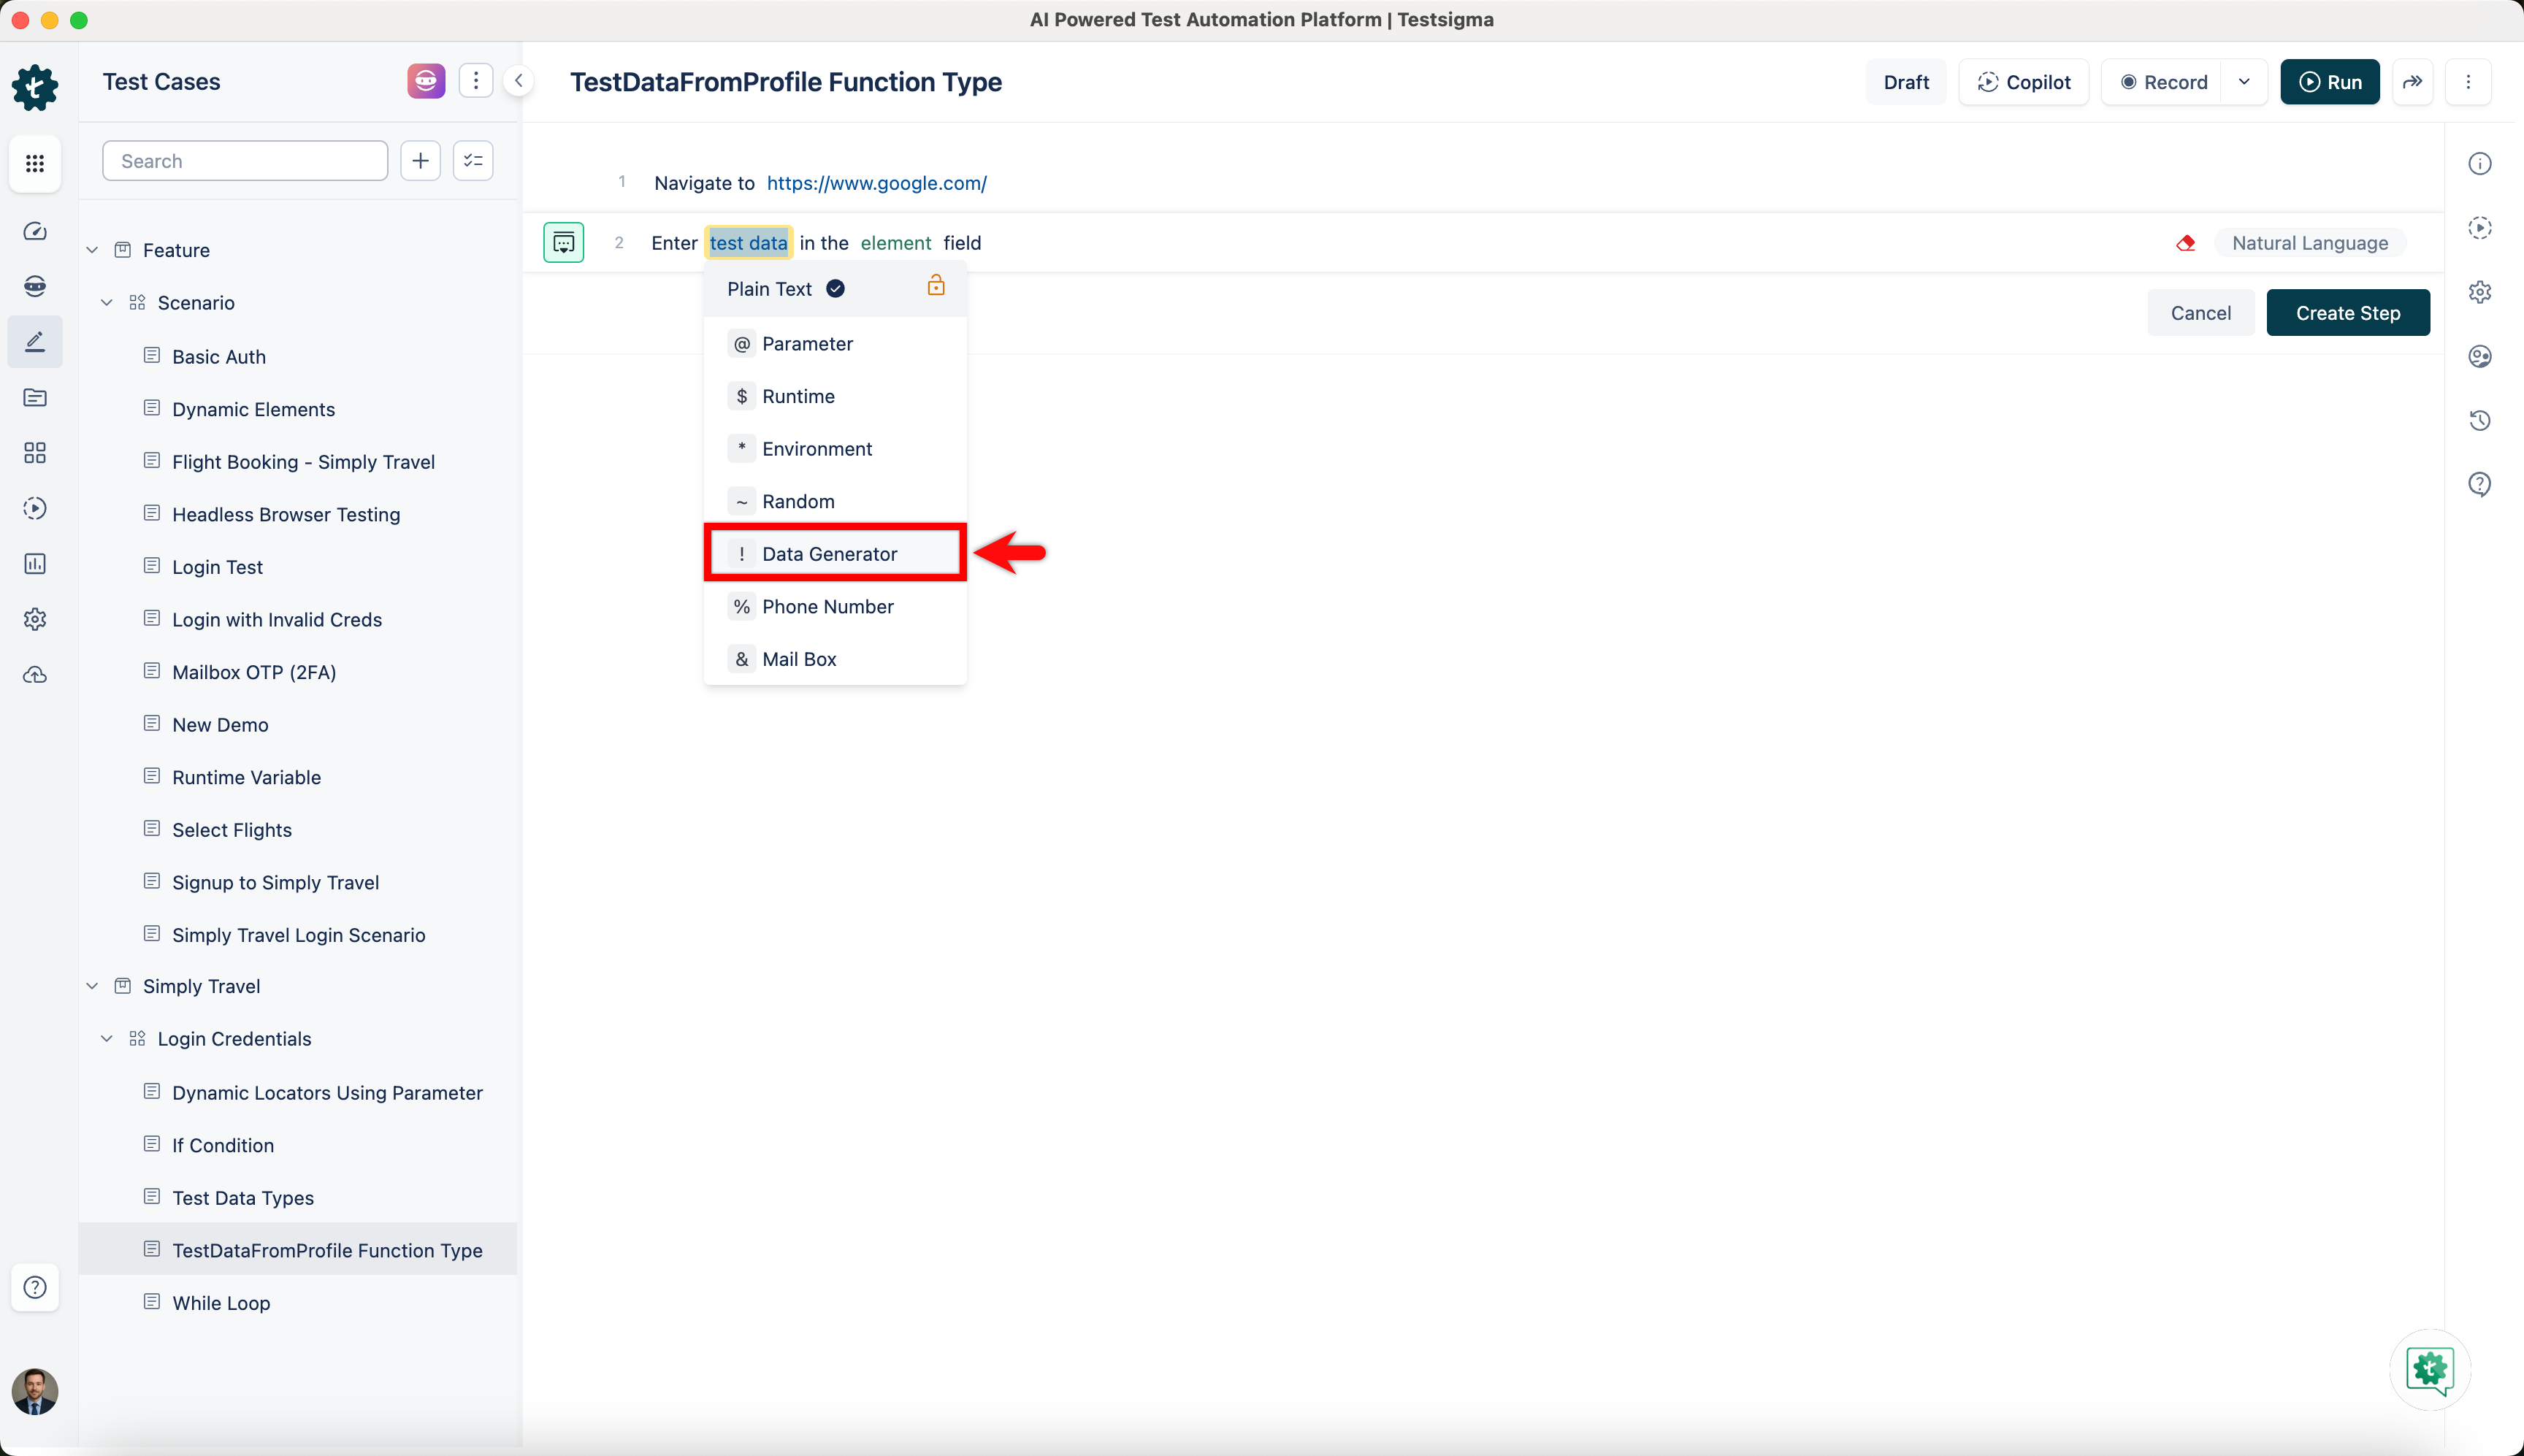Open the Copilot robot icon in left sidebar
Screen dimensions: 2524x1456
click(35, 286)
